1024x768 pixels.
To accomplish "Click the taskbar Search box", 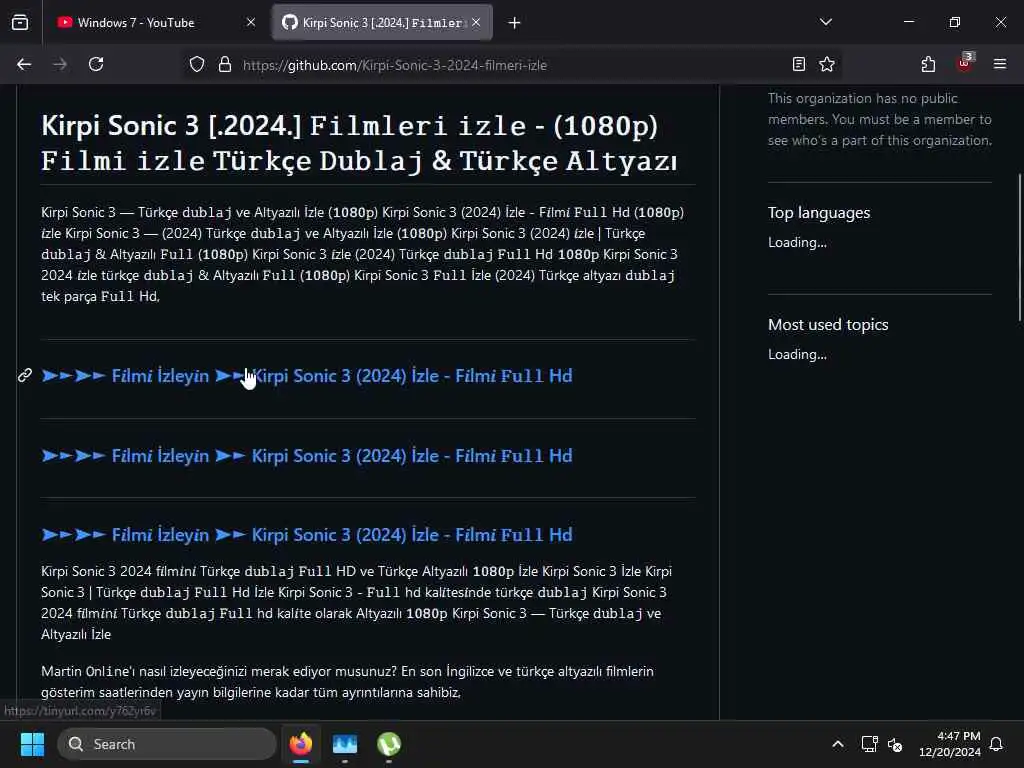I will coord(167,744).
